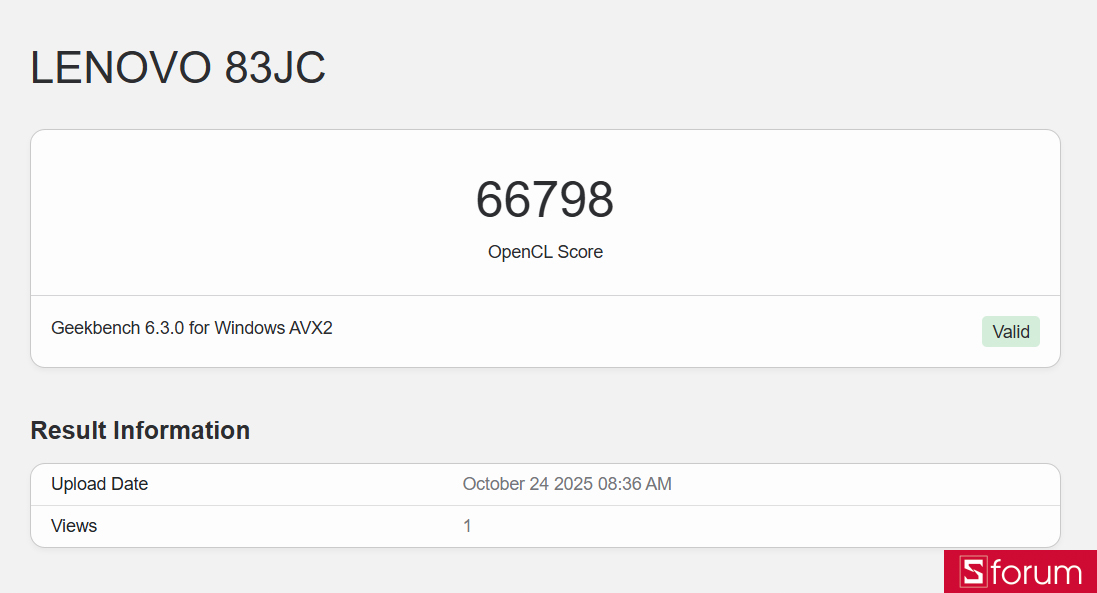The width and height of the screenshot is (1097, 593).
Task: Click the green Valid badge
Action: [x=1010, y=332]
